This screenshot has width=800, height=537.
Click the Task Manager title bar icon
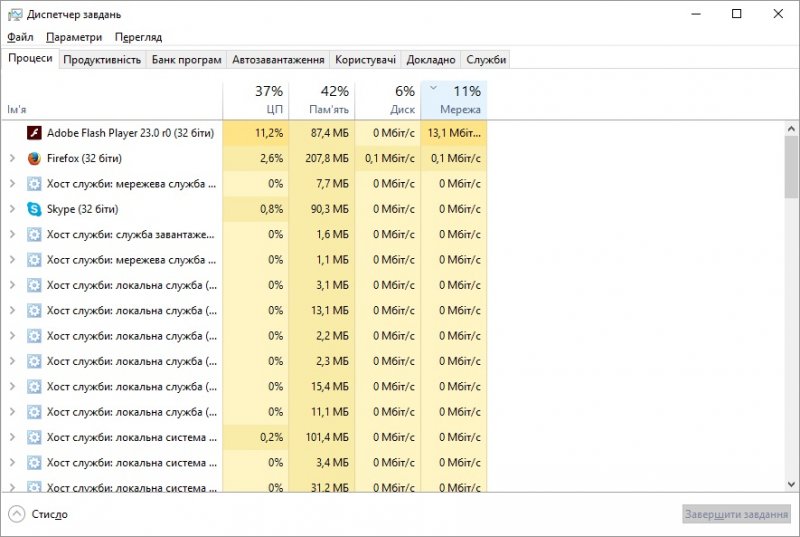(x=15, y=14)
